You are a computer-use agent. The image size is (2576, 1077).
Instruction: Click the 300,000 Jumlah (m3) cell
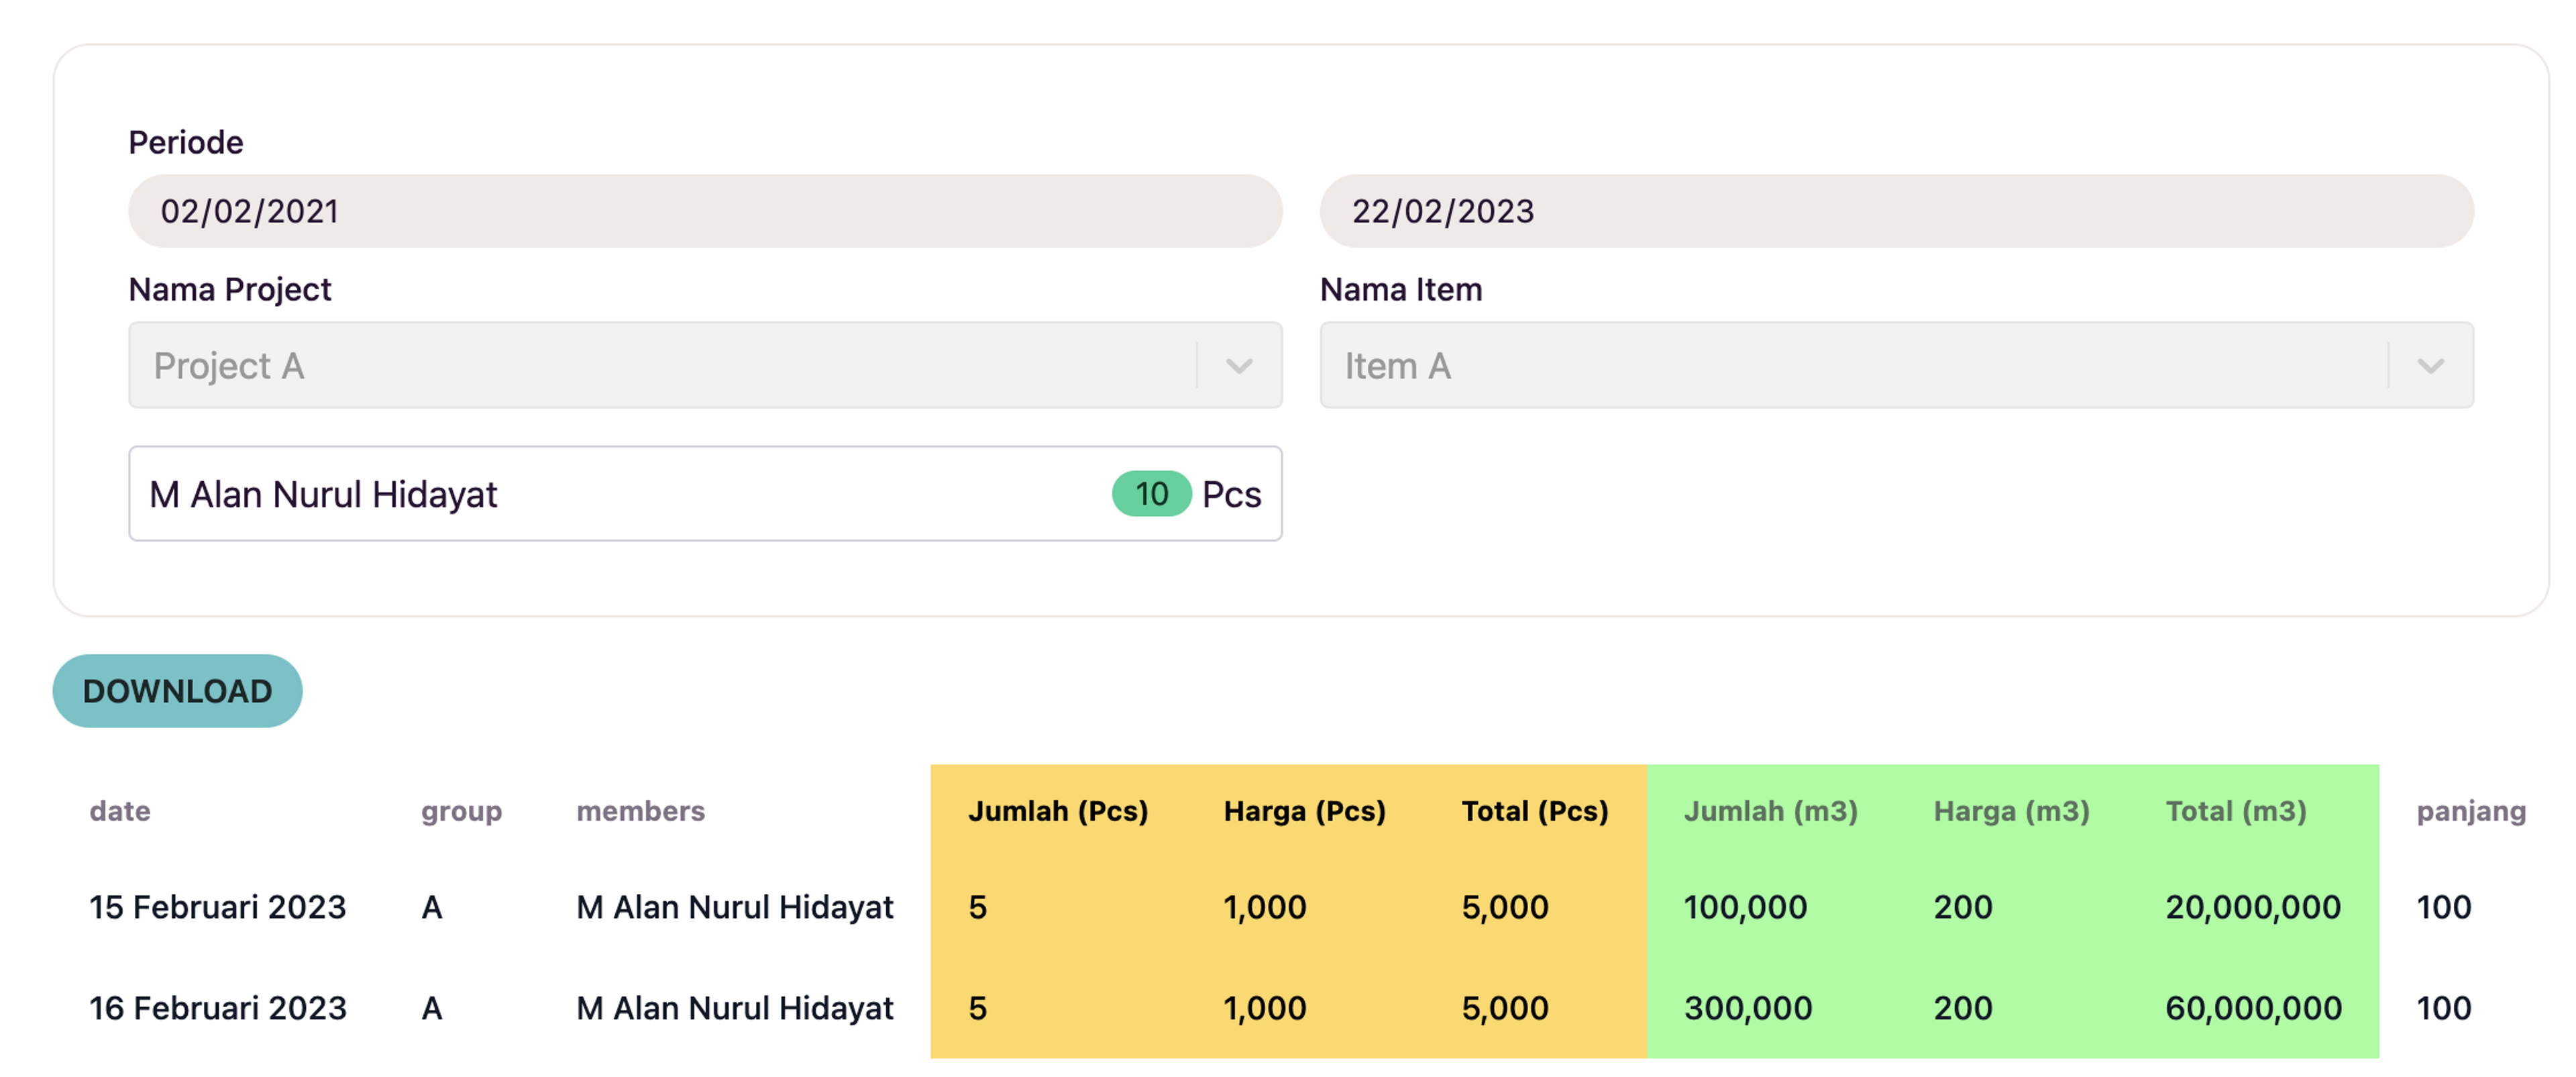point(1747,1008)
